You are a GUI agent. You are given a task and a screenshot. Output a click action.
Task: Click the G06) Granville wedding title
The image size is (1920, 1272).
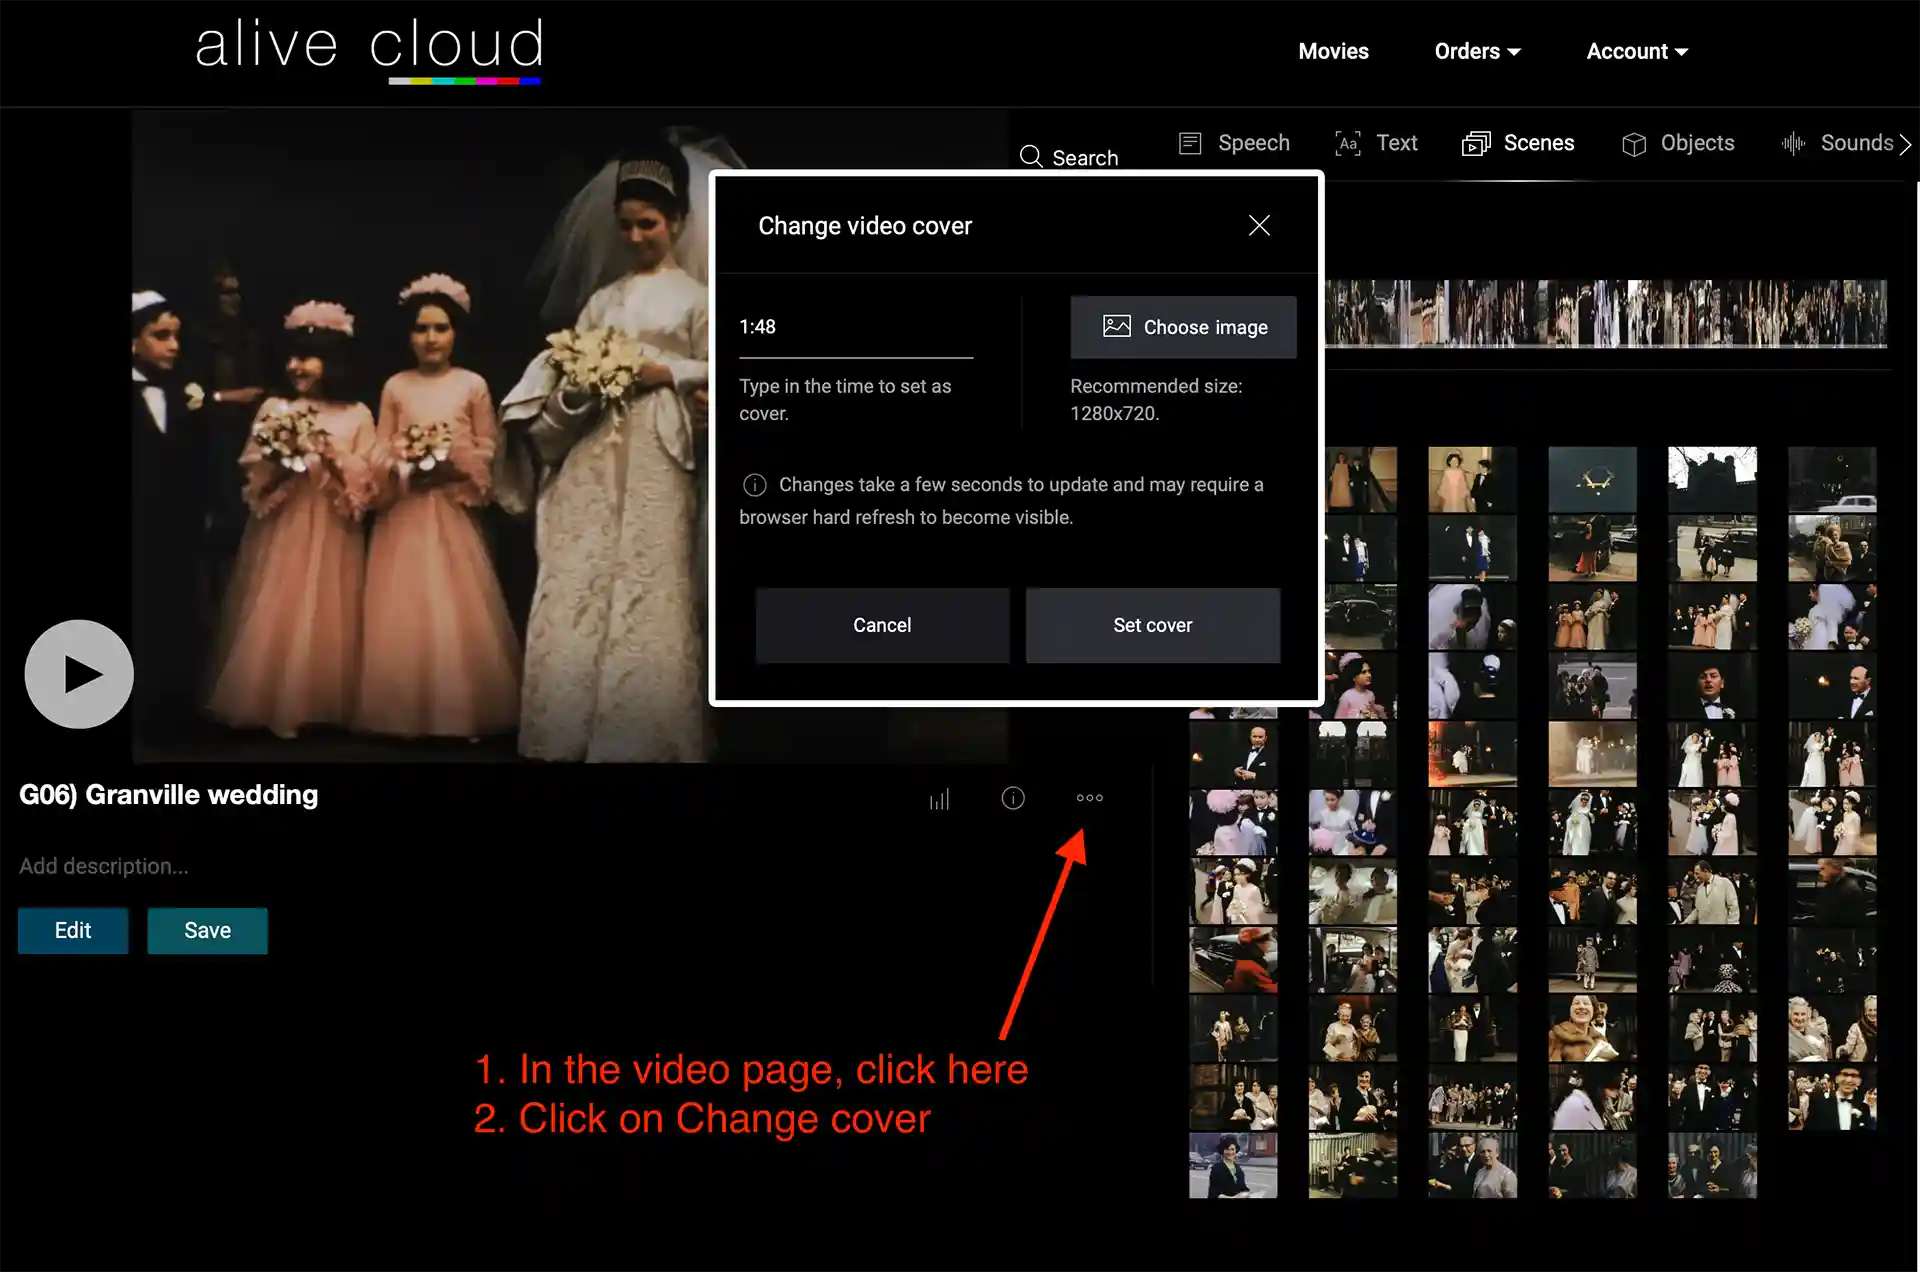pos(169,795)
